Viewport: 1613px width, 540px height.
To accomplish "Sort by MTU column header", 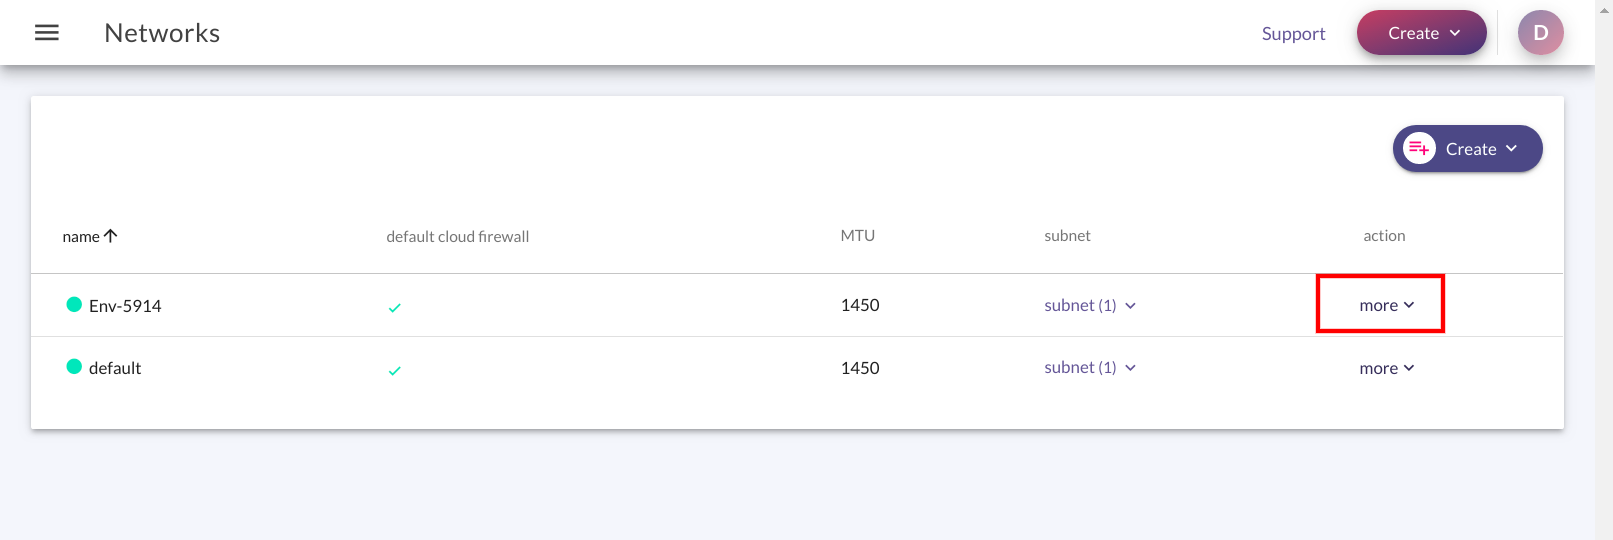I will [857, 236].
